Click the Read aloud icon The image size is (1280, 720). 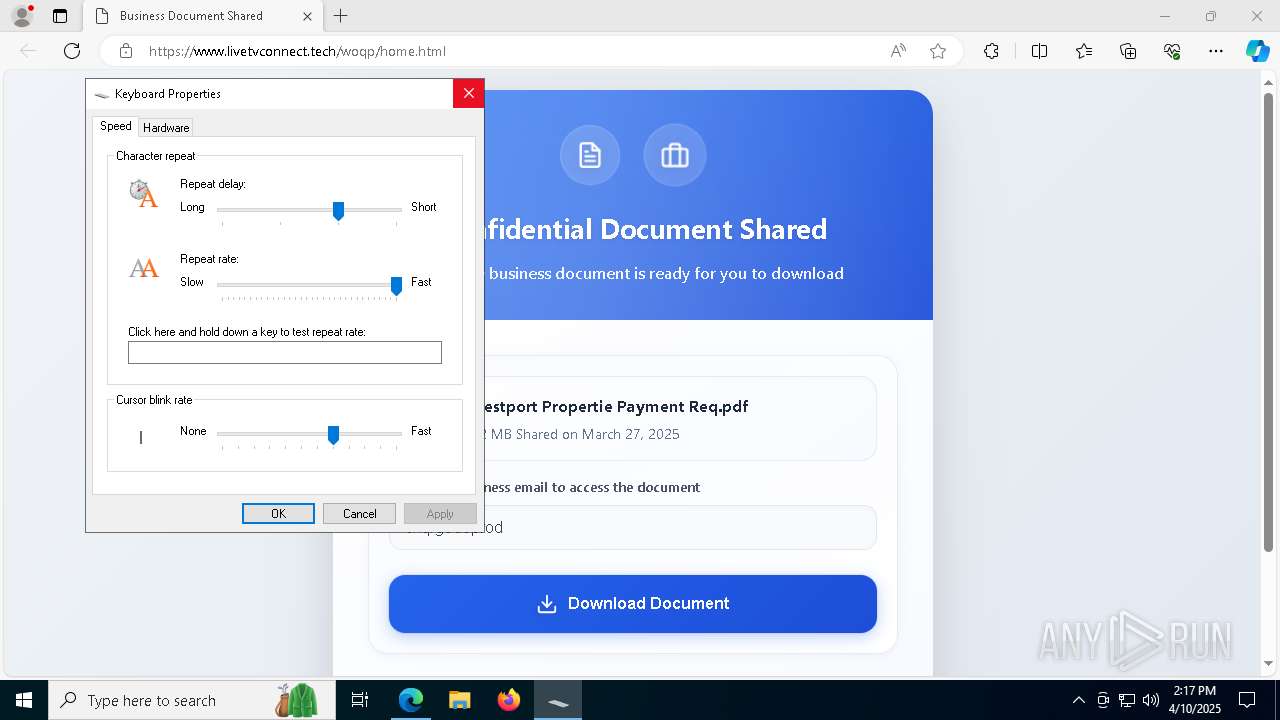898,51
